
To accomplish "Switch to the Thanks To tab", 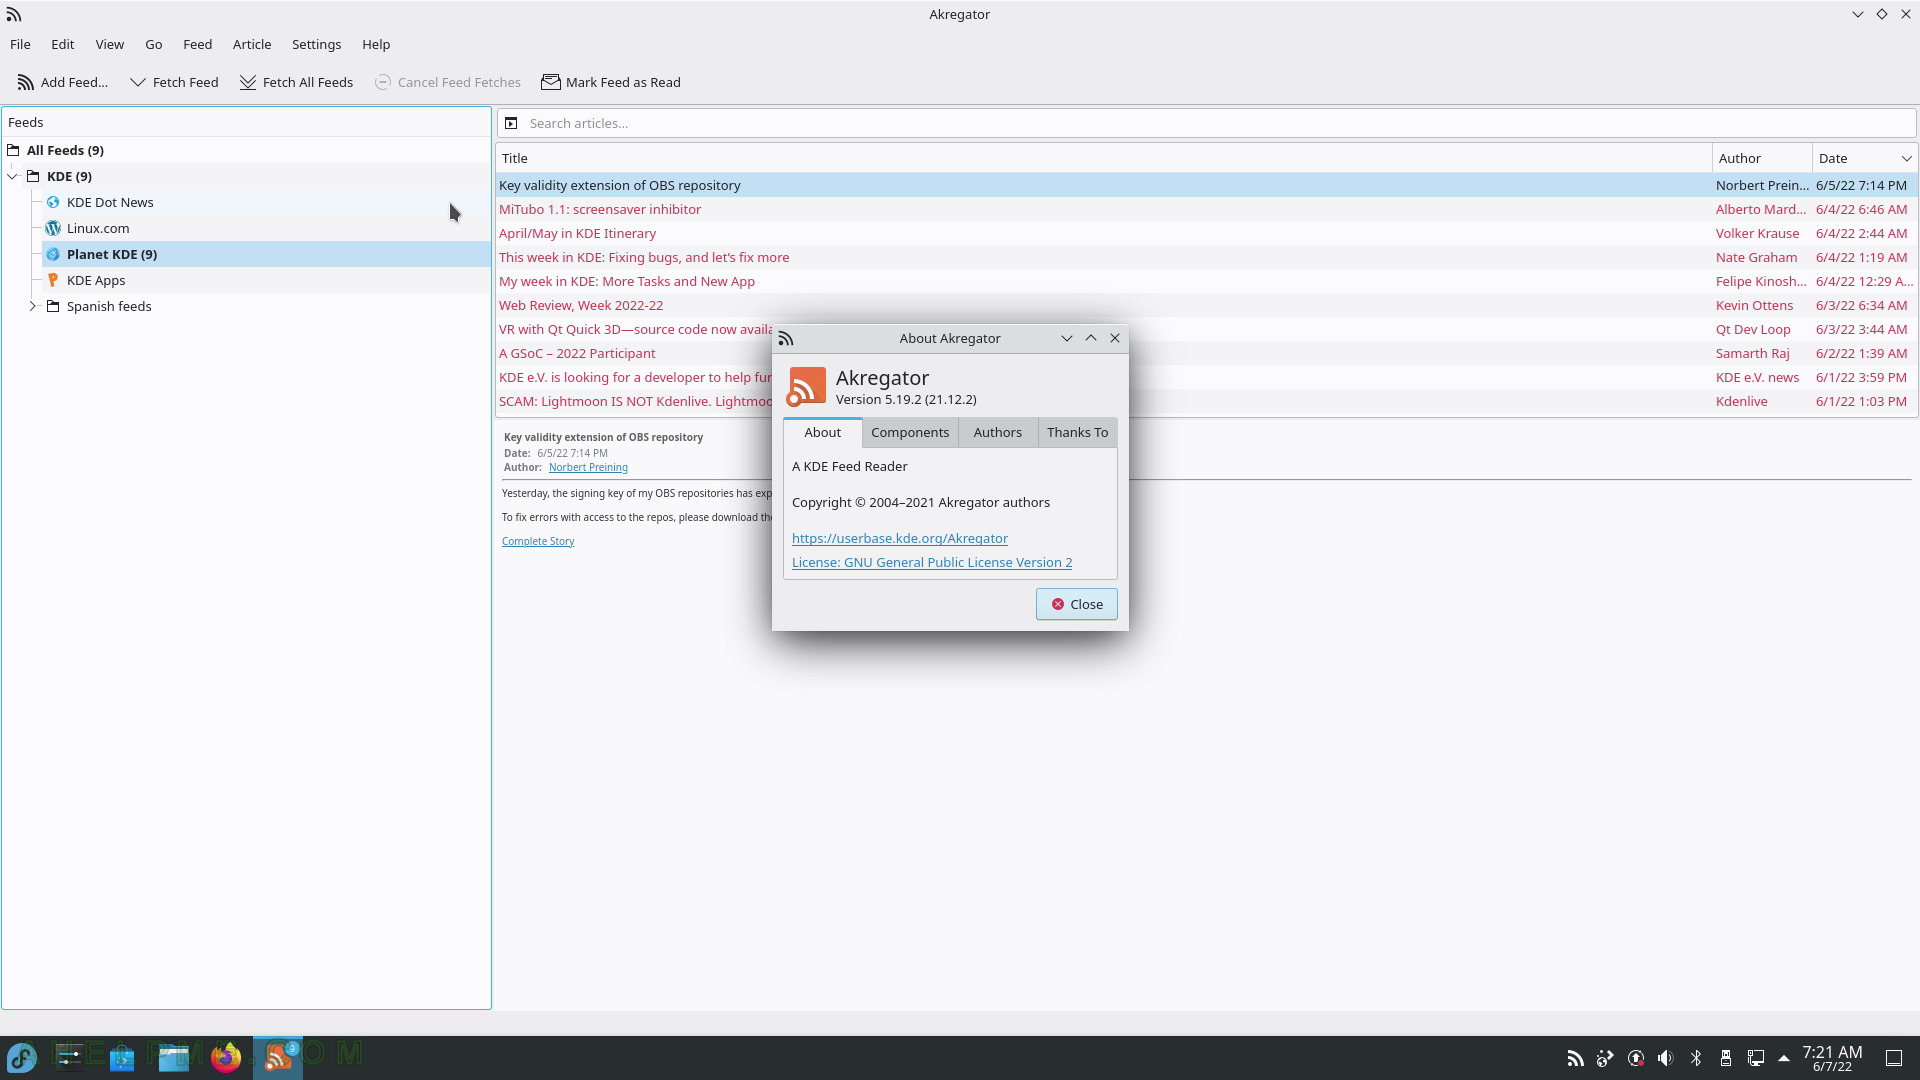I will pos(1078,432).
